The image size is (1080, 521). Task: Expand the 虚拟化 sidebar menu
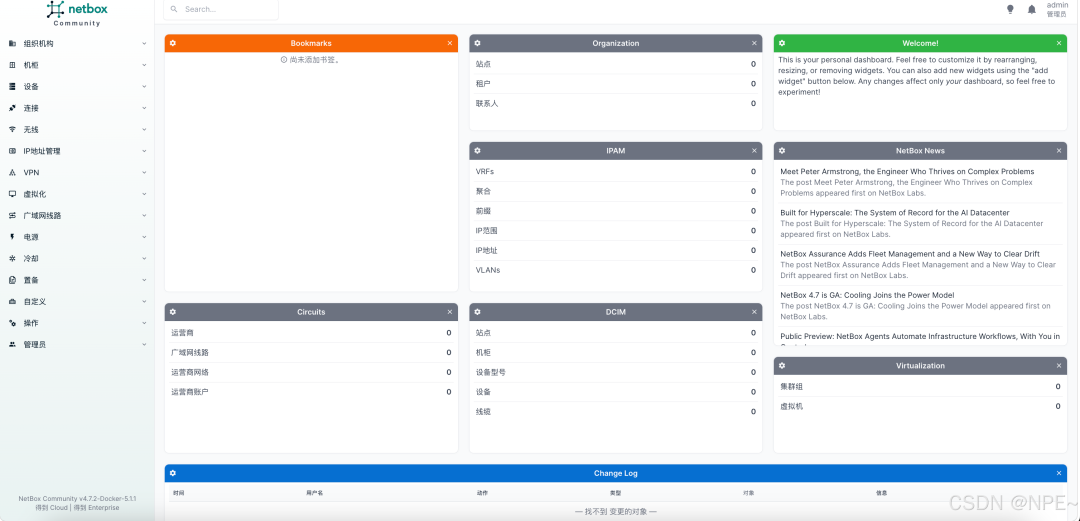pyautogui.click(x=77, y=194)
